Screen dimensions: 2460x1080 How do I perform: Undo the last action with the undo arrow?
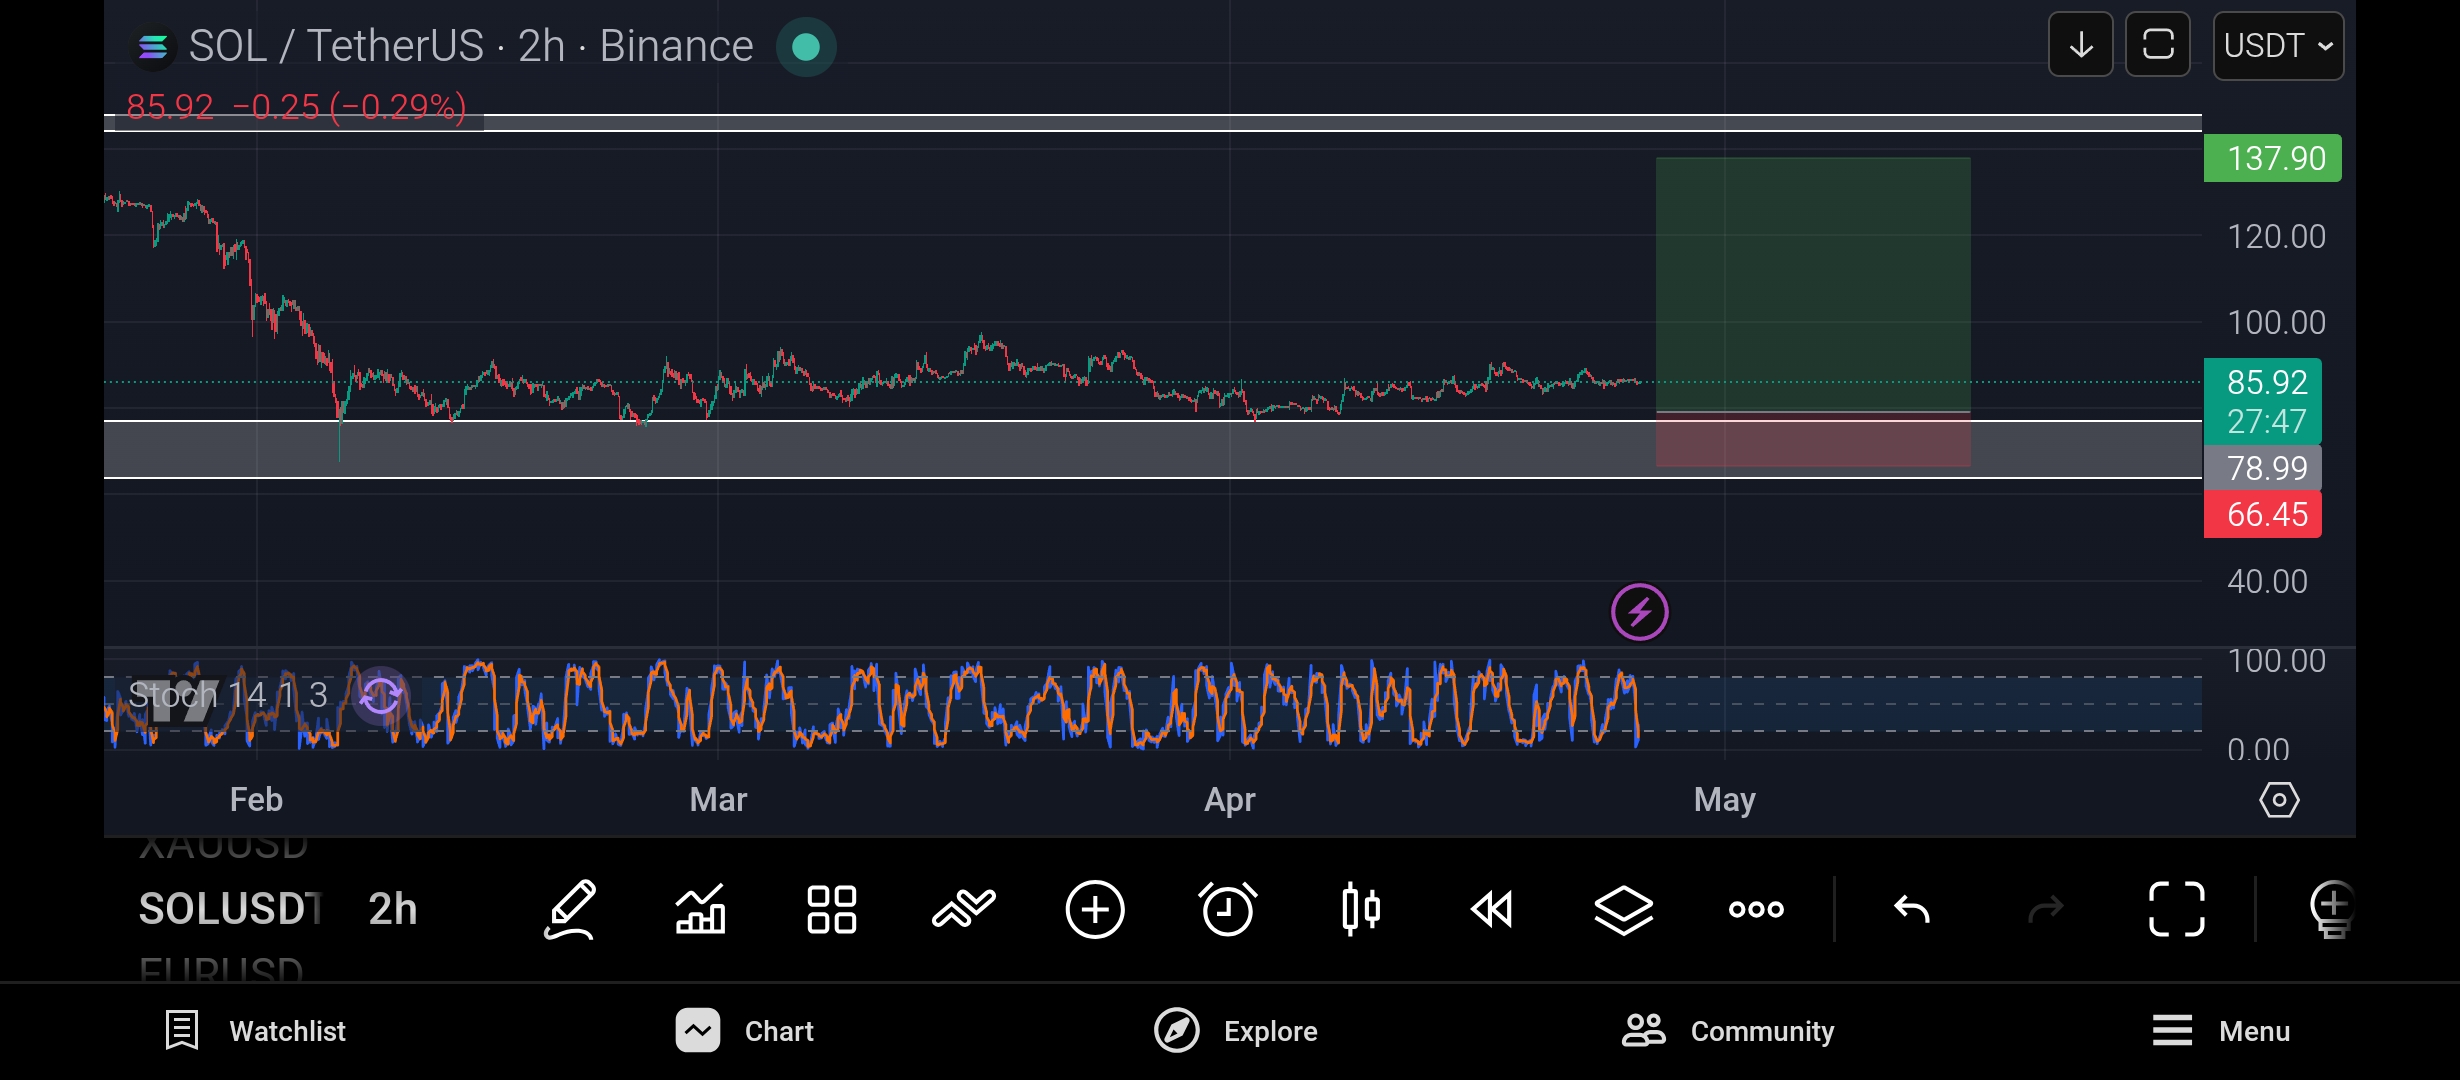(x=1912, y=909)
